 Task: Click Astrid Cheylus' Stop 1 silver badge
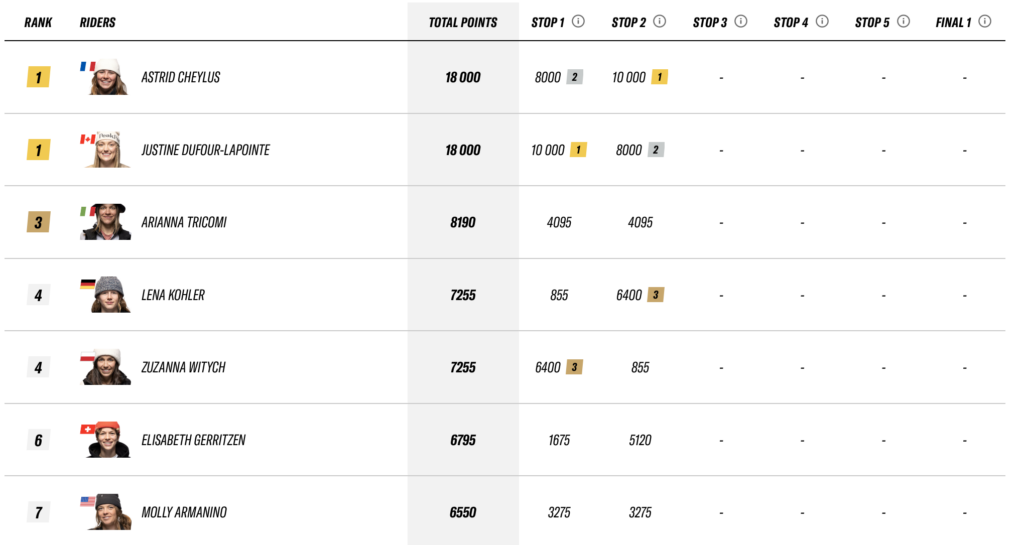pyautogui.click(x=574, y=77)
